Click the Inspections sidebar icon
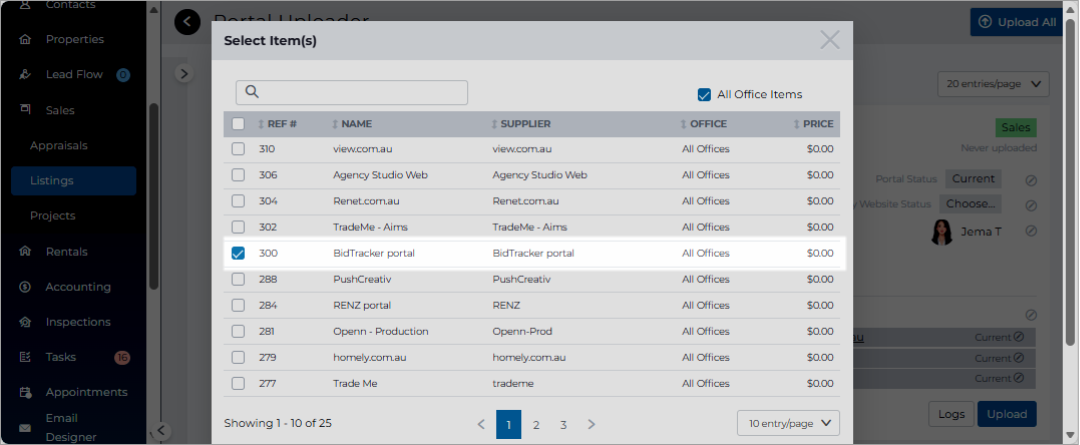Image resolution: width=1080 pixels, height=445 pixels. [25, 322]
